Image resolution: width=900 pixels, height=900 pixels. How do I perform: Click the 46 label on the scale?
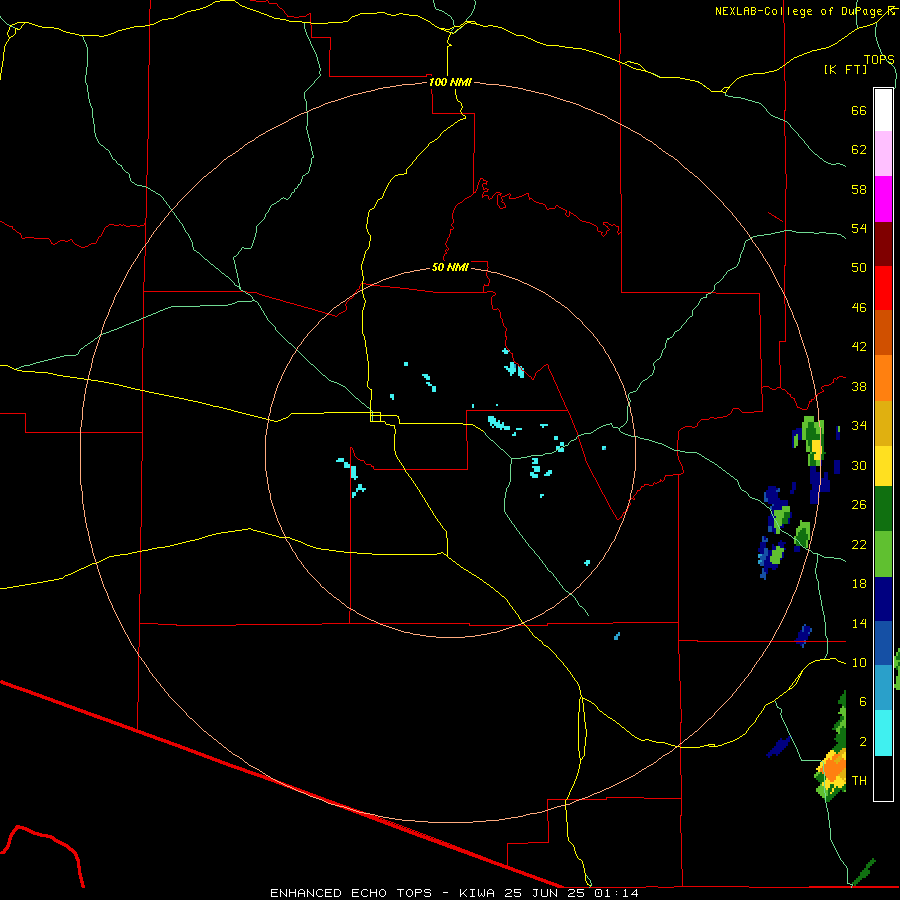click(x=859, y=308)
